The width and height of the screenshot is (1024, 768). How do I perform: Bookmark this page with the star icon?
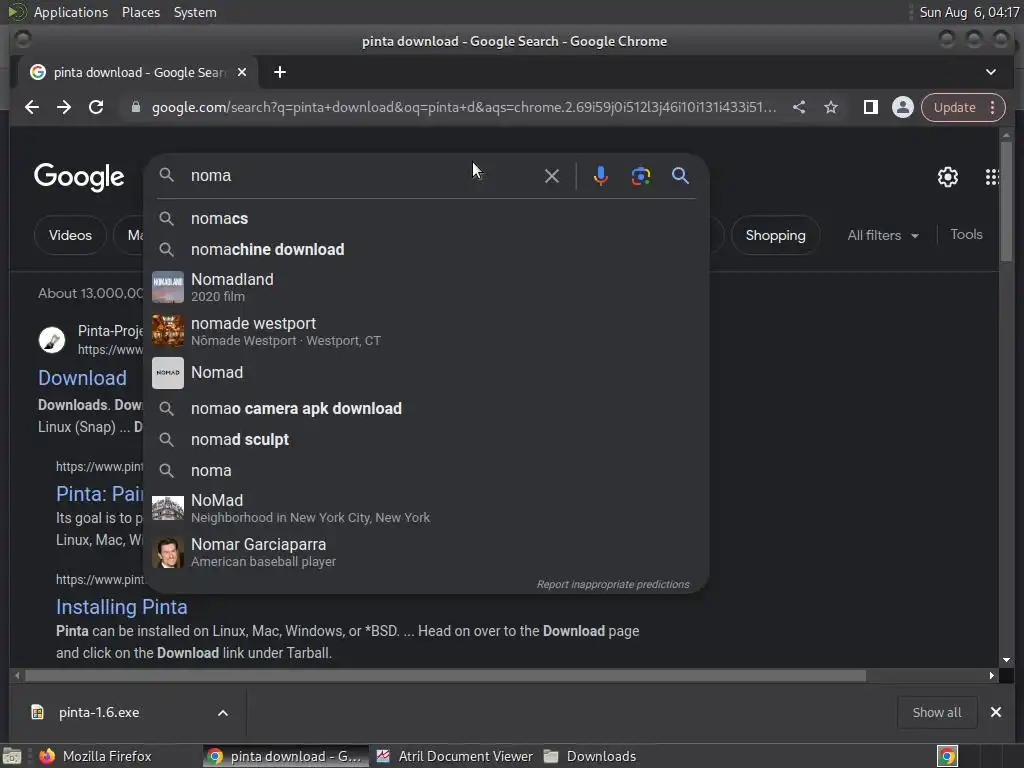[x=831, y=107]
